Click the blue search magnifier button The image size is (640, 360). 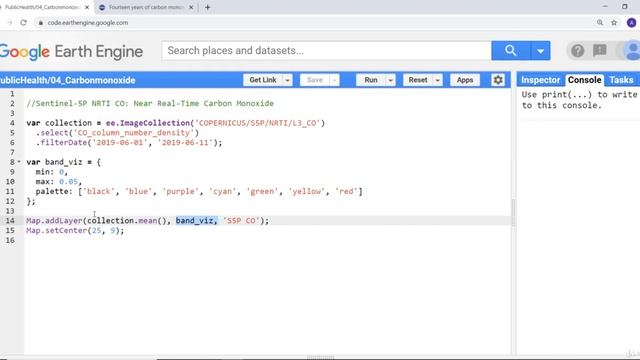pyautogui.click(x=511, y=51)
